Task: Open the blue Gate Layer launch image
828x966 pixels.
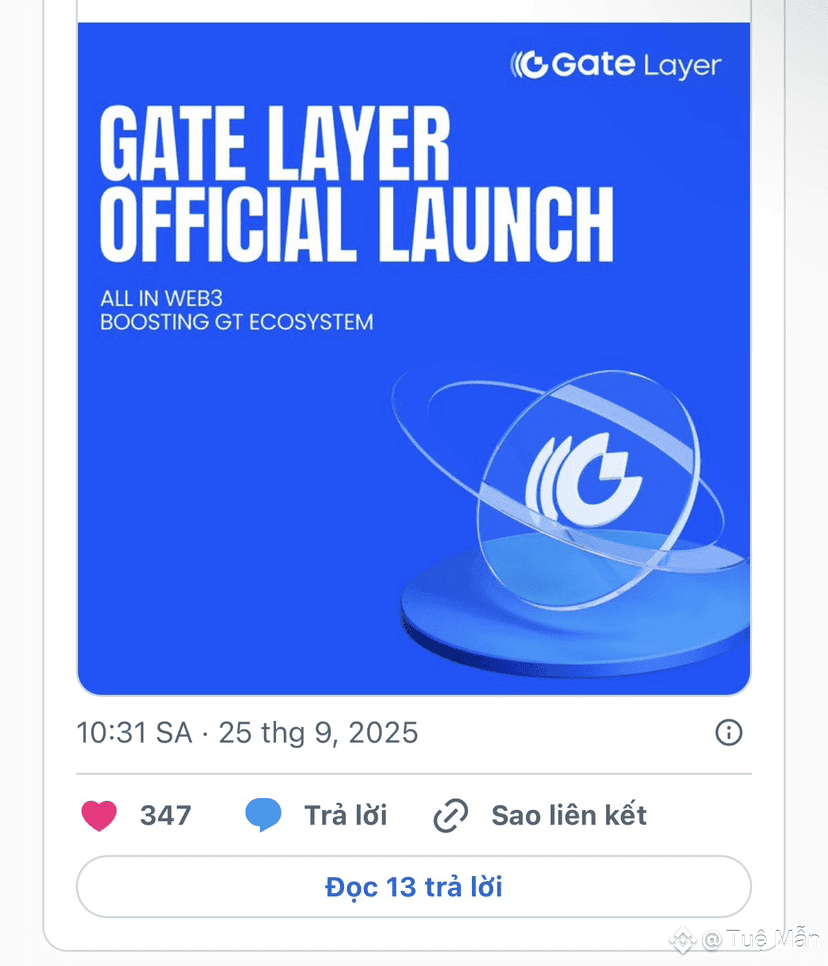Action: tap(413, 359)
